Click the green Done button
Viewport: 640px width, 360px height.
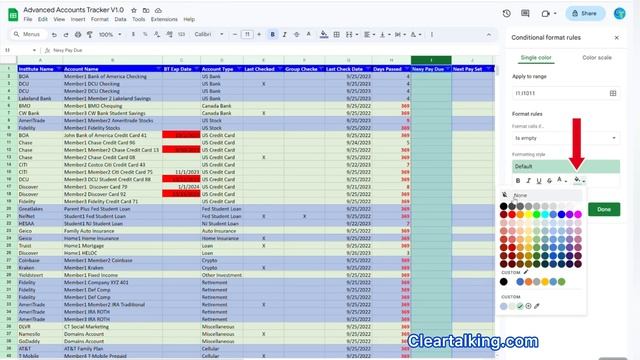coord(604,209)
